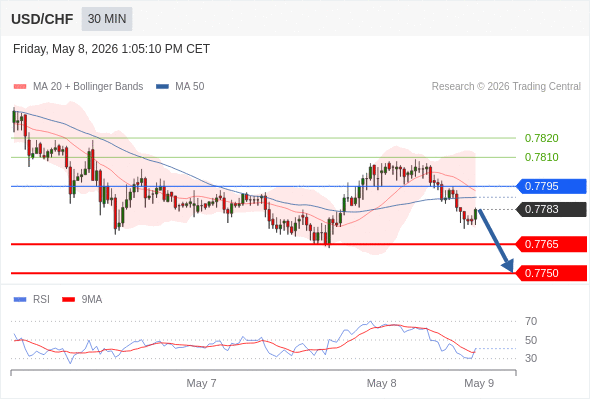Click the 9MA legend icon
This screenshot has height=400, width=590.
[68, 300]
